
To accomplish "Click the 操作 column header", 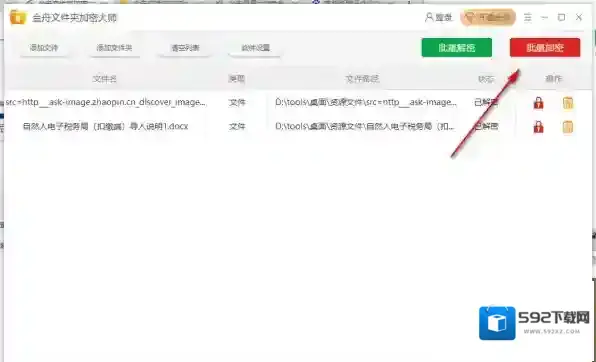I will [553, 79].
